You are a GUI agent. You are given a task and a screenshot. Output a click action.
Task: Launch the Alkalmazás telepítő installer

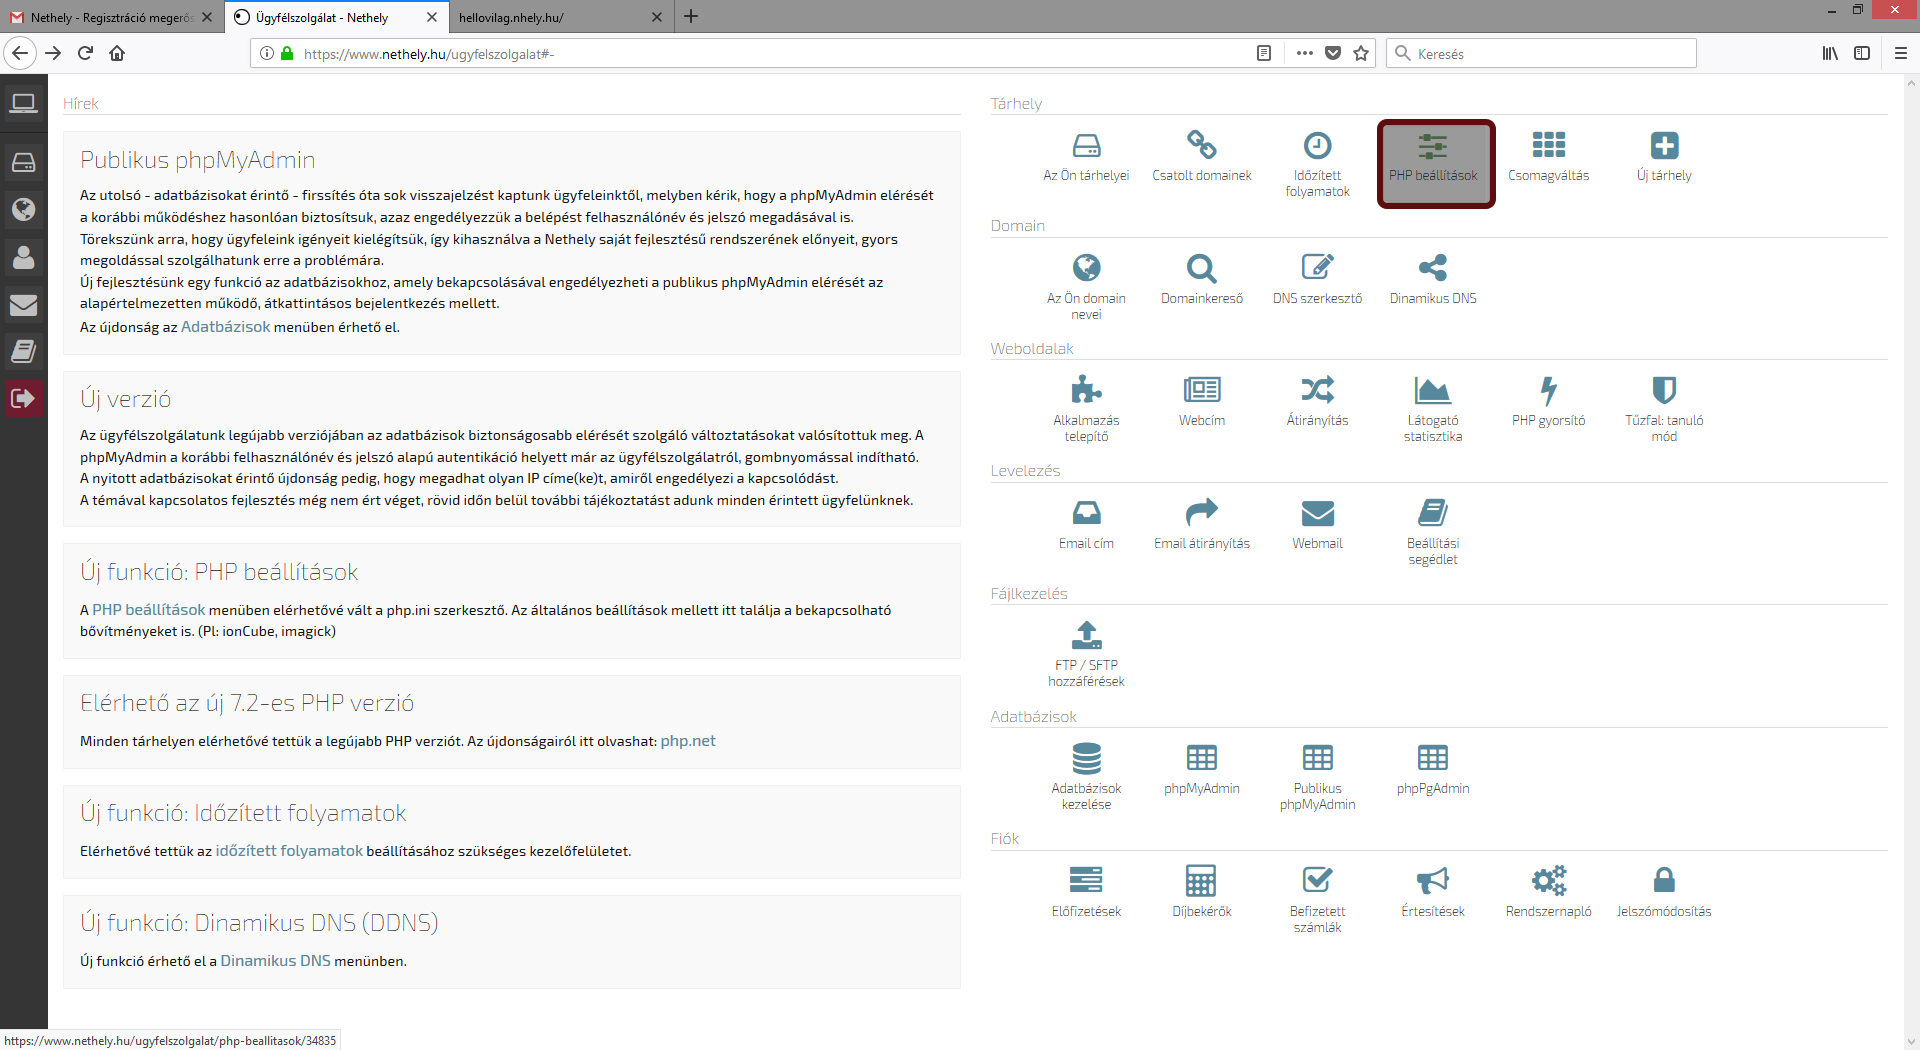coord(1086,390)
